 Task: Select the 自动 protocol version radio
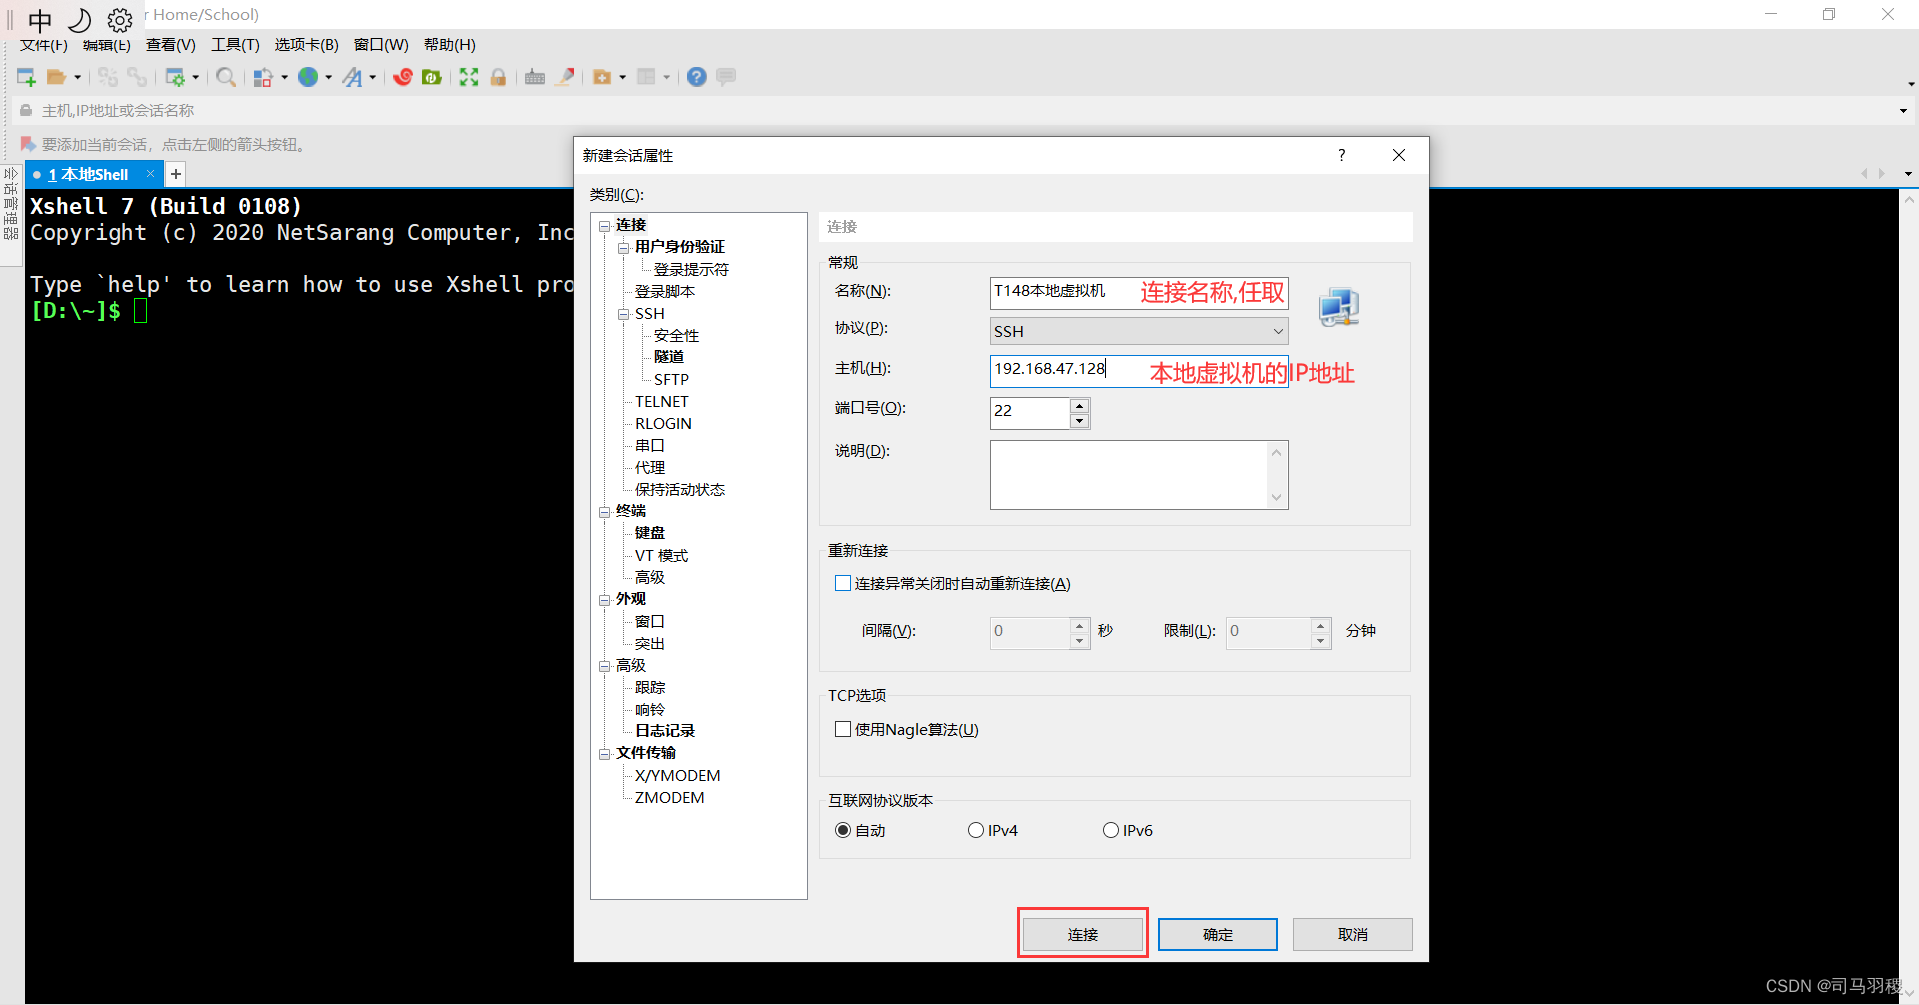pos(843,830)
